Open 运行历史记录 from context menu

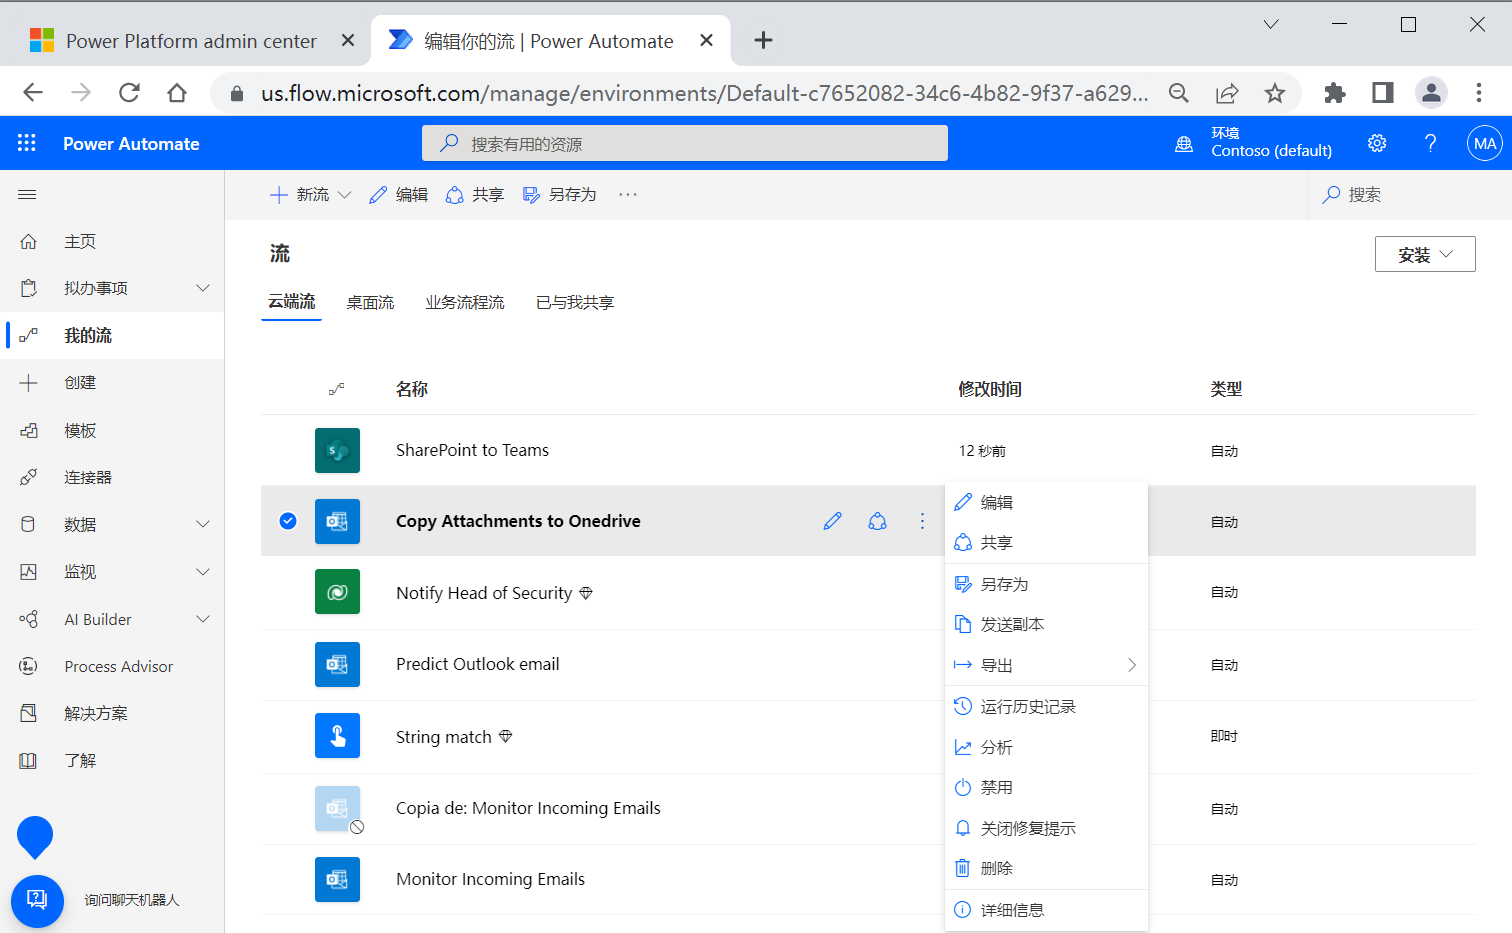point(1046,706)
